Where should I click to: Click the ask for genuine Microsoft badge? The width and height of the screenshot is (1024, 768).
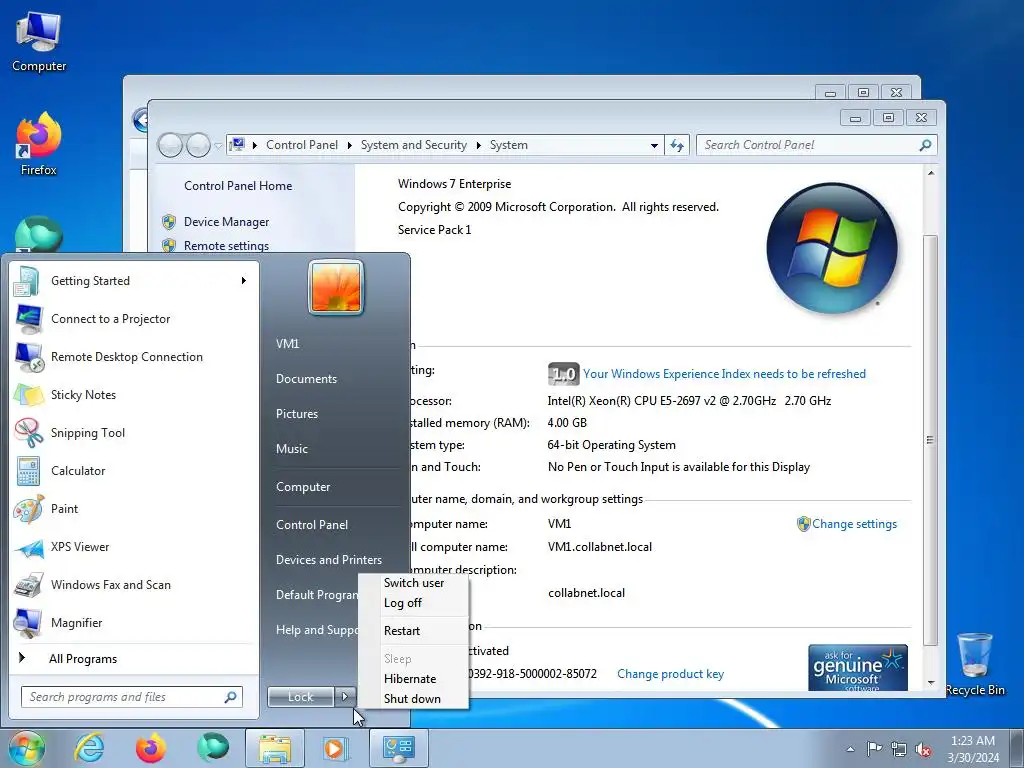(x=857, y=667)
